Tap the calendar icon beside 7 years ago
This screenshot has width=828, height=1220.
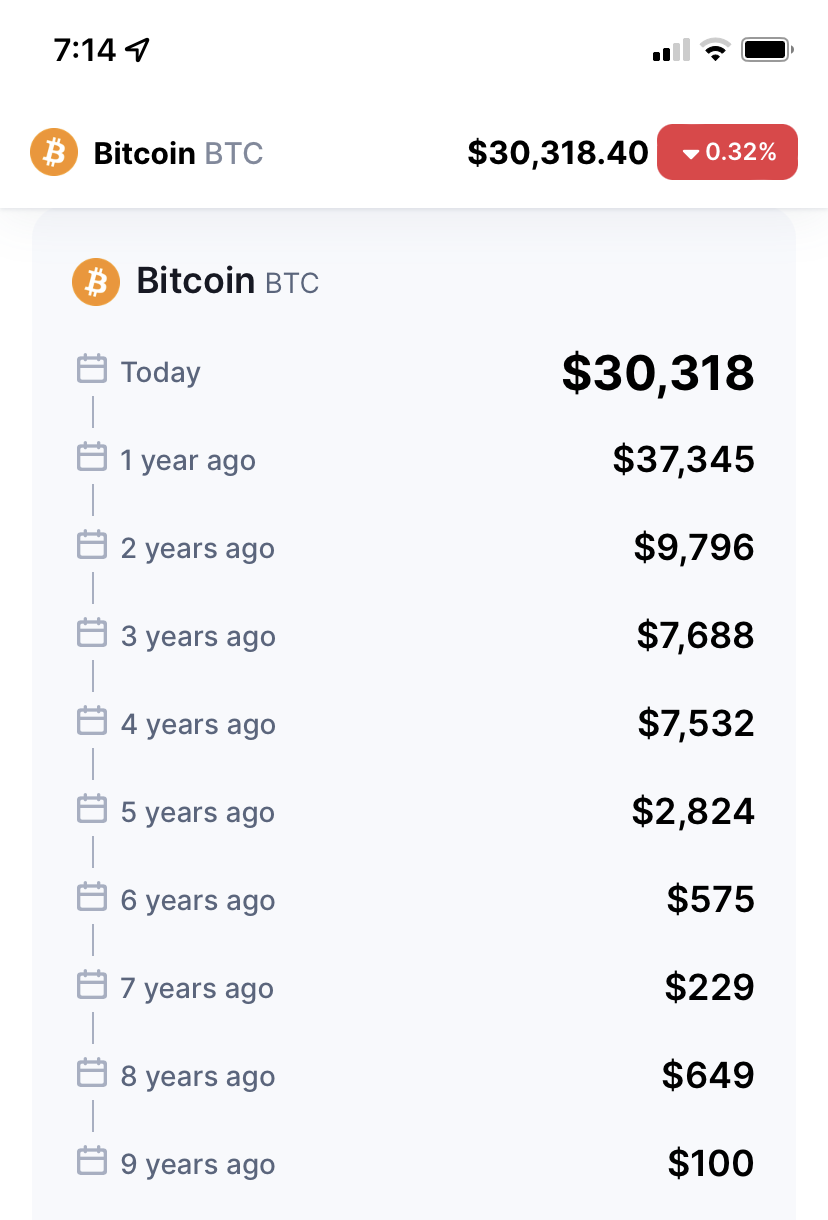click(92, 985)
